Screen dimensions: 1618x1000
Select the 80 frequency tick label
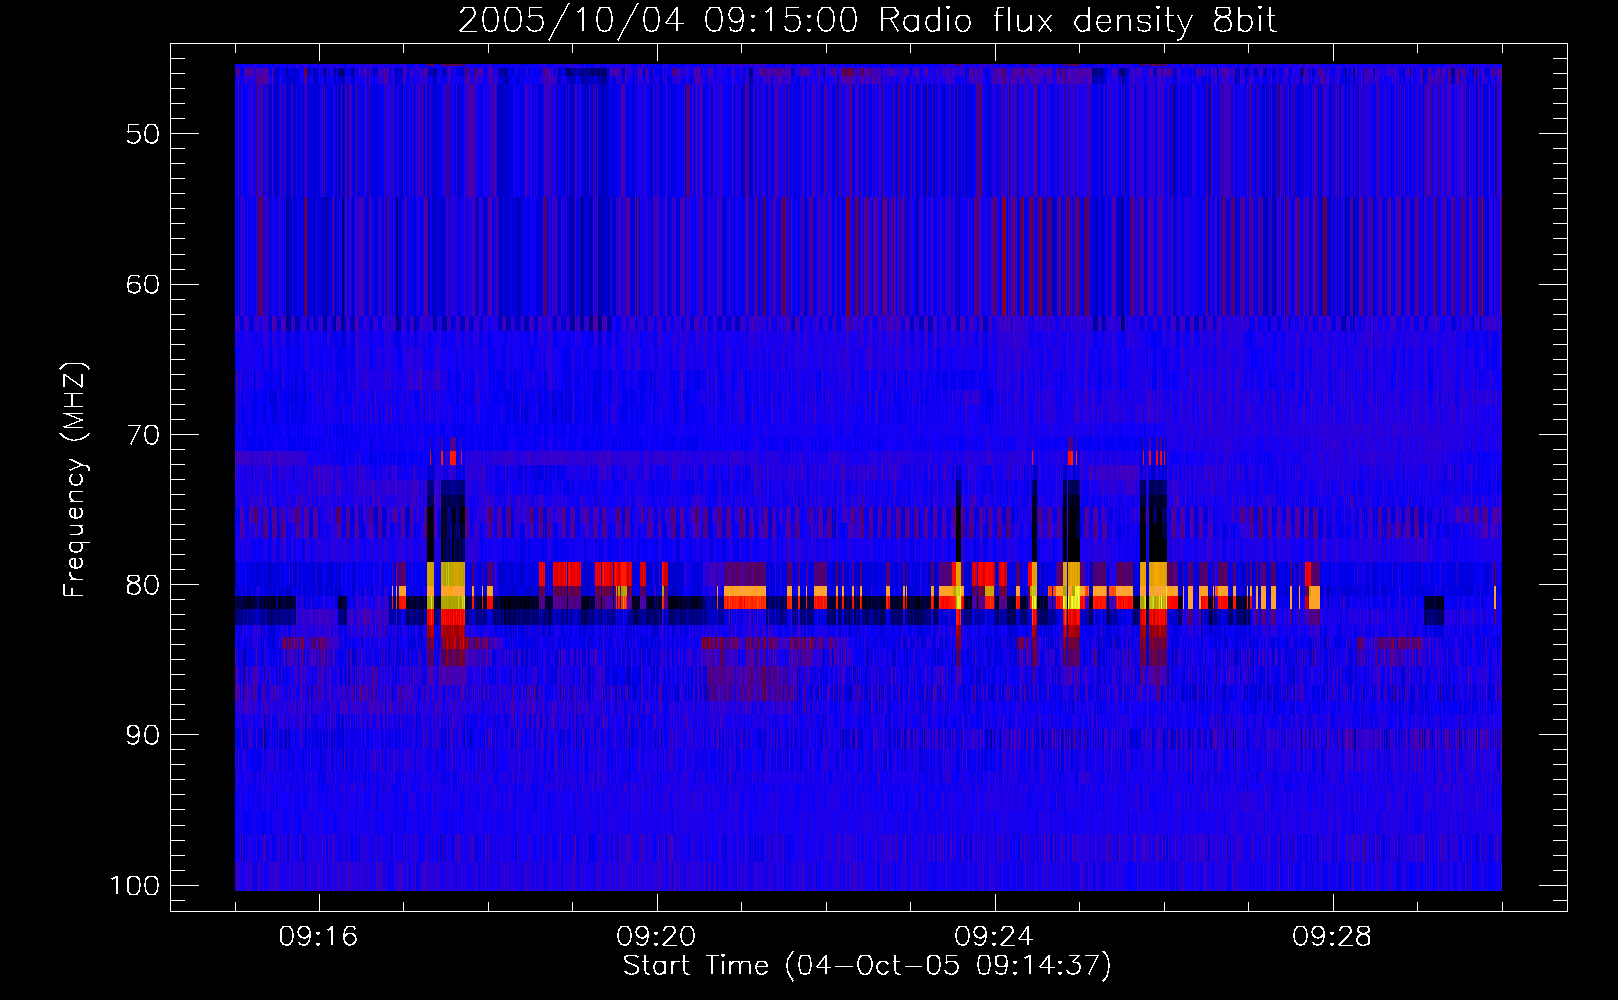click(143, 585)
